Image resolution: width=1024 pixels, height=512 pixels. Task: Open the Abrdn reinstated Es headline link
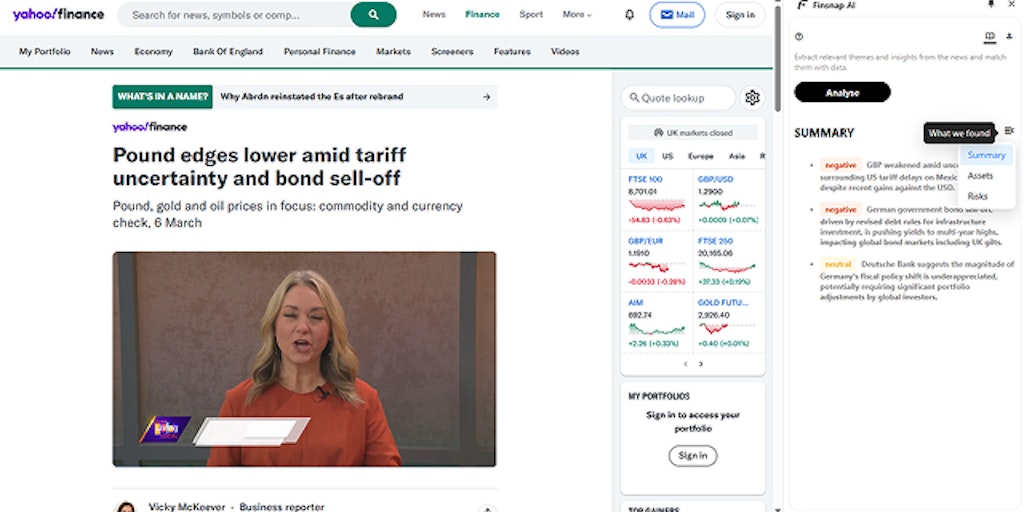[x=312, y=97]
